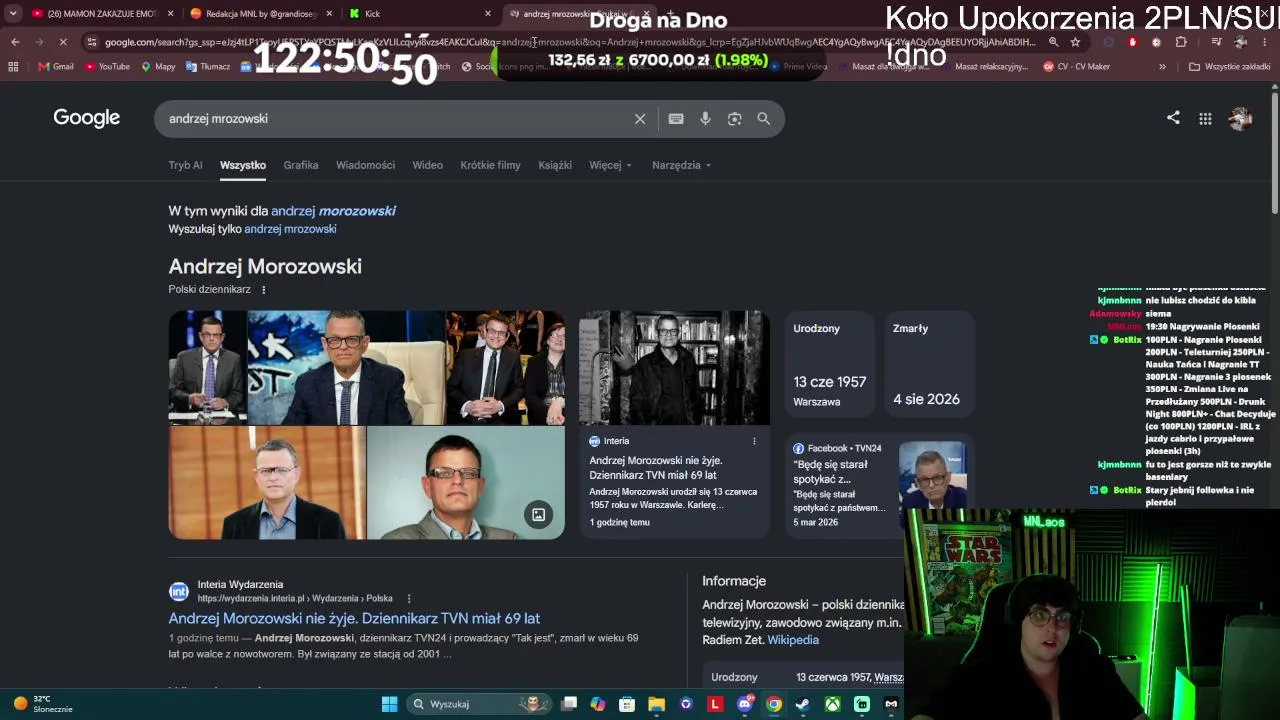Image resolution: width=1280 pixels, height=720 pixels.
Task: Open the Gmail bookmark
Action: (56, 67)
